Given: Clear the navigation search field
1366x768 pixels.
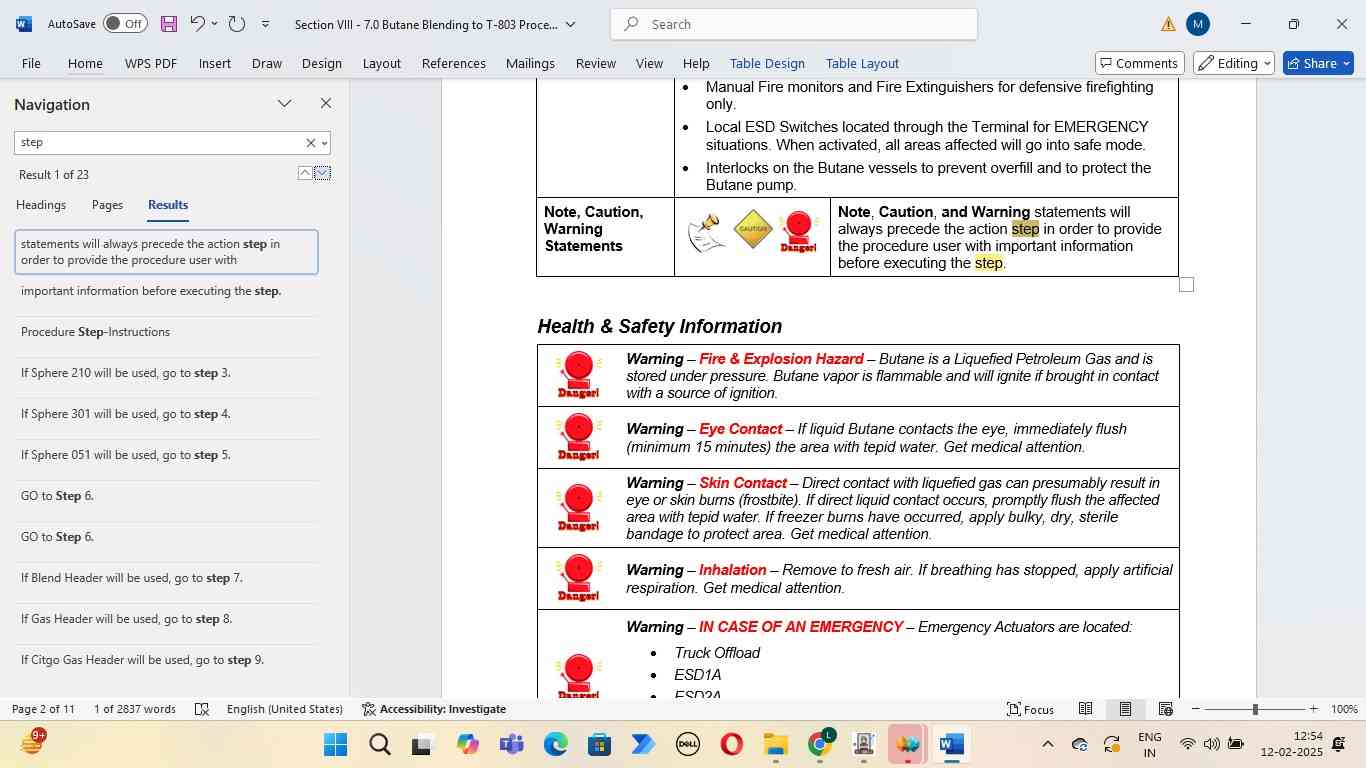Looking at the screenshot, I should click(310, 143).
